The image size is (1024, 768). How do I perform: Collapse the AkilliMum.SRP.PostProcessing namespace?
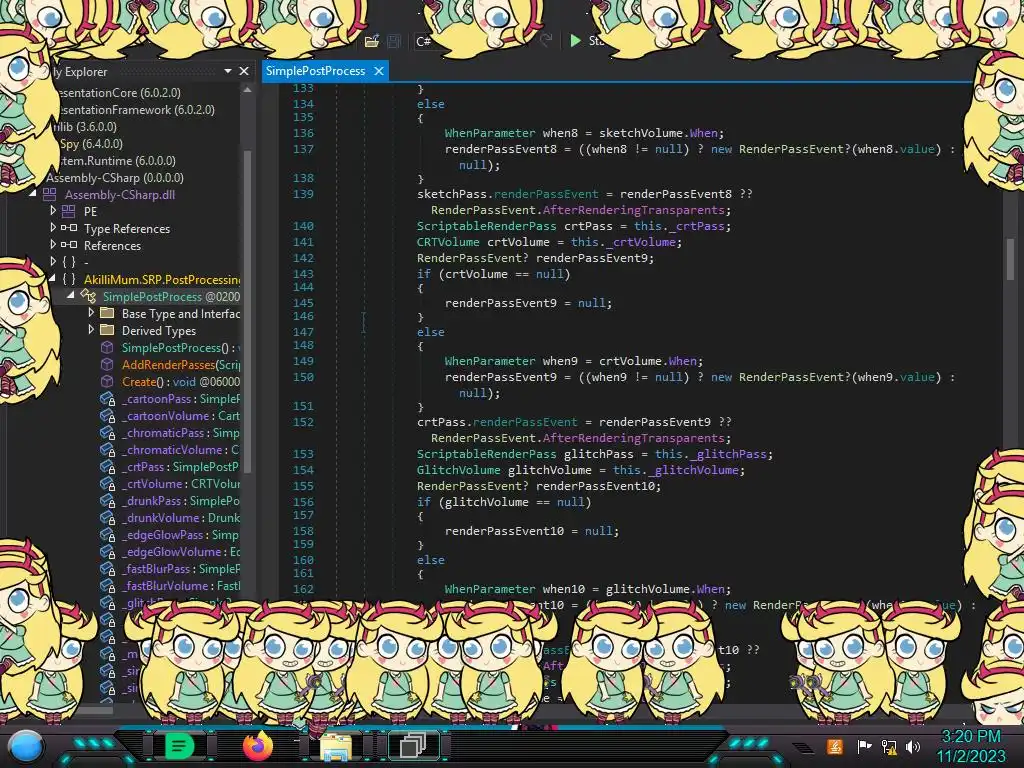pos(52,278)
